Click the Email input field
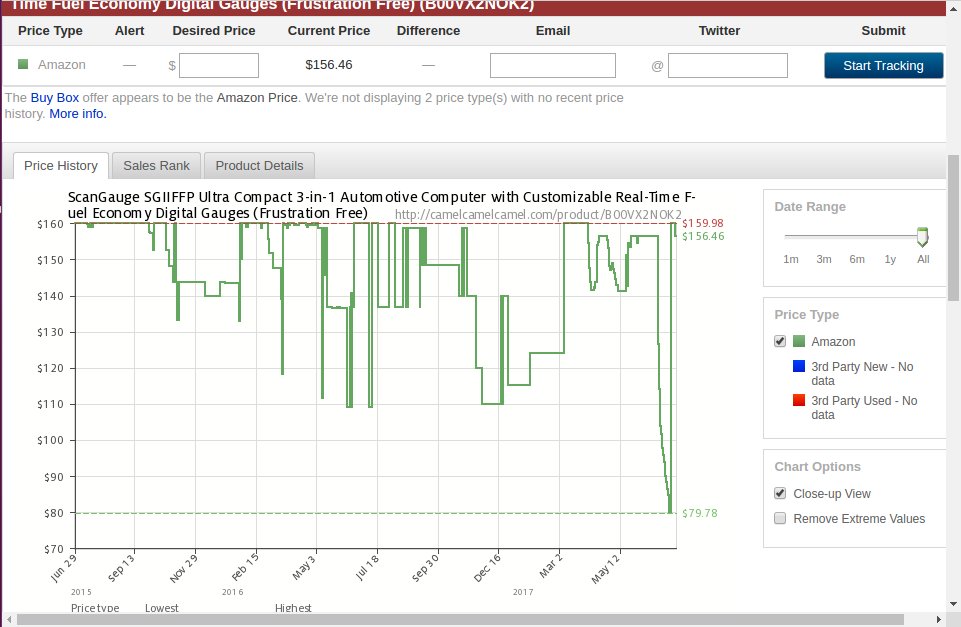Viewport: 961px width, 627px height. (553, 66)
